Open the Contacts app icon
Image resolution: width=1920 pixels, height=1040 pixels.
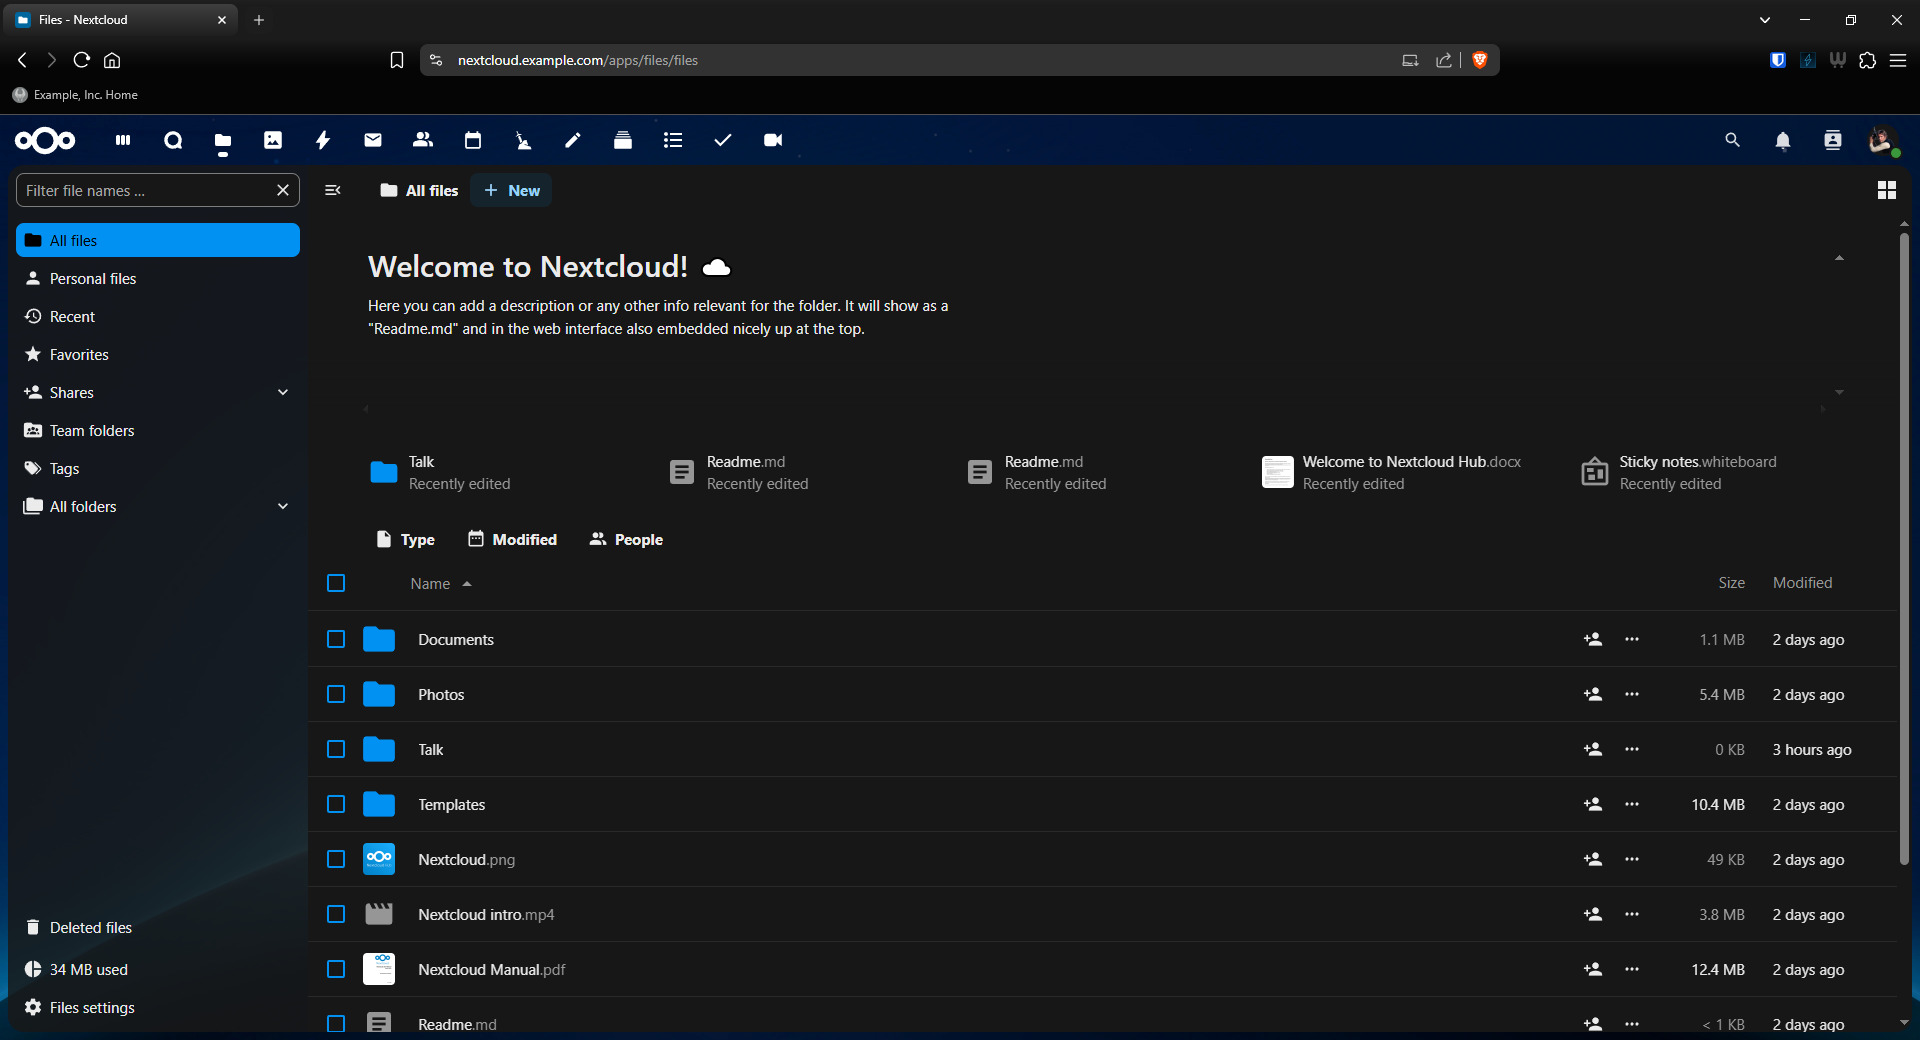point(423,140)
